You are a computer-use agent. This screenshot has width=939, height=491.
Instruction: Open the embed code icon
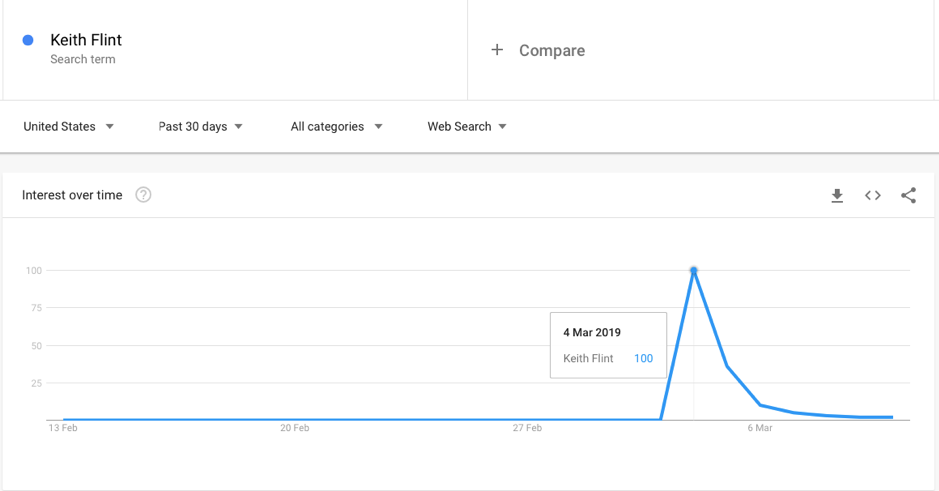[873, 196]
